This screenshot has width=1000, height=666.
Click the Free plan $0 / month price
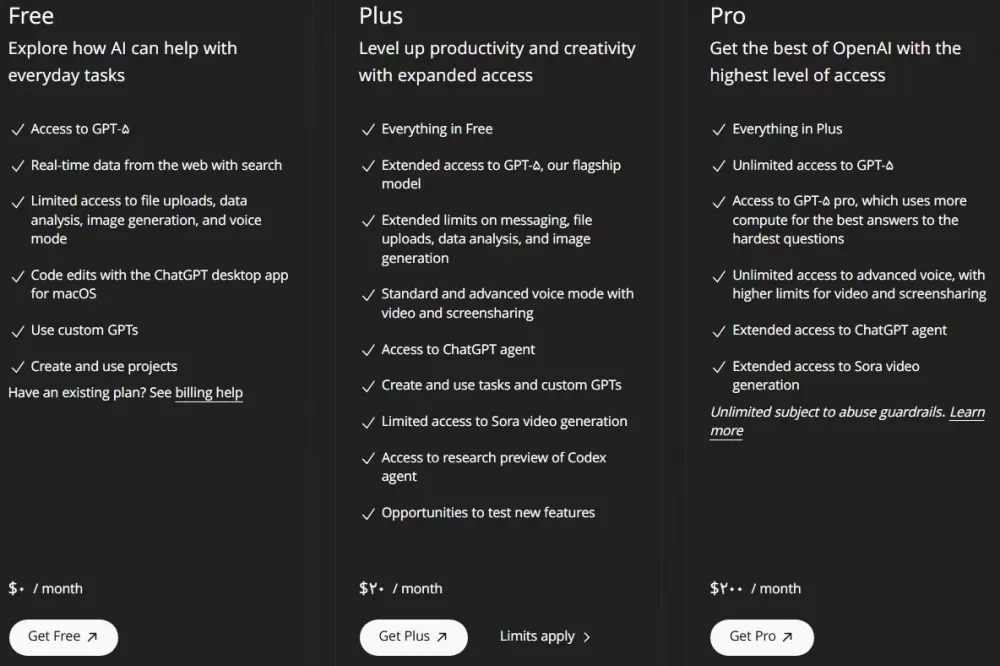(x=45, y=588)
